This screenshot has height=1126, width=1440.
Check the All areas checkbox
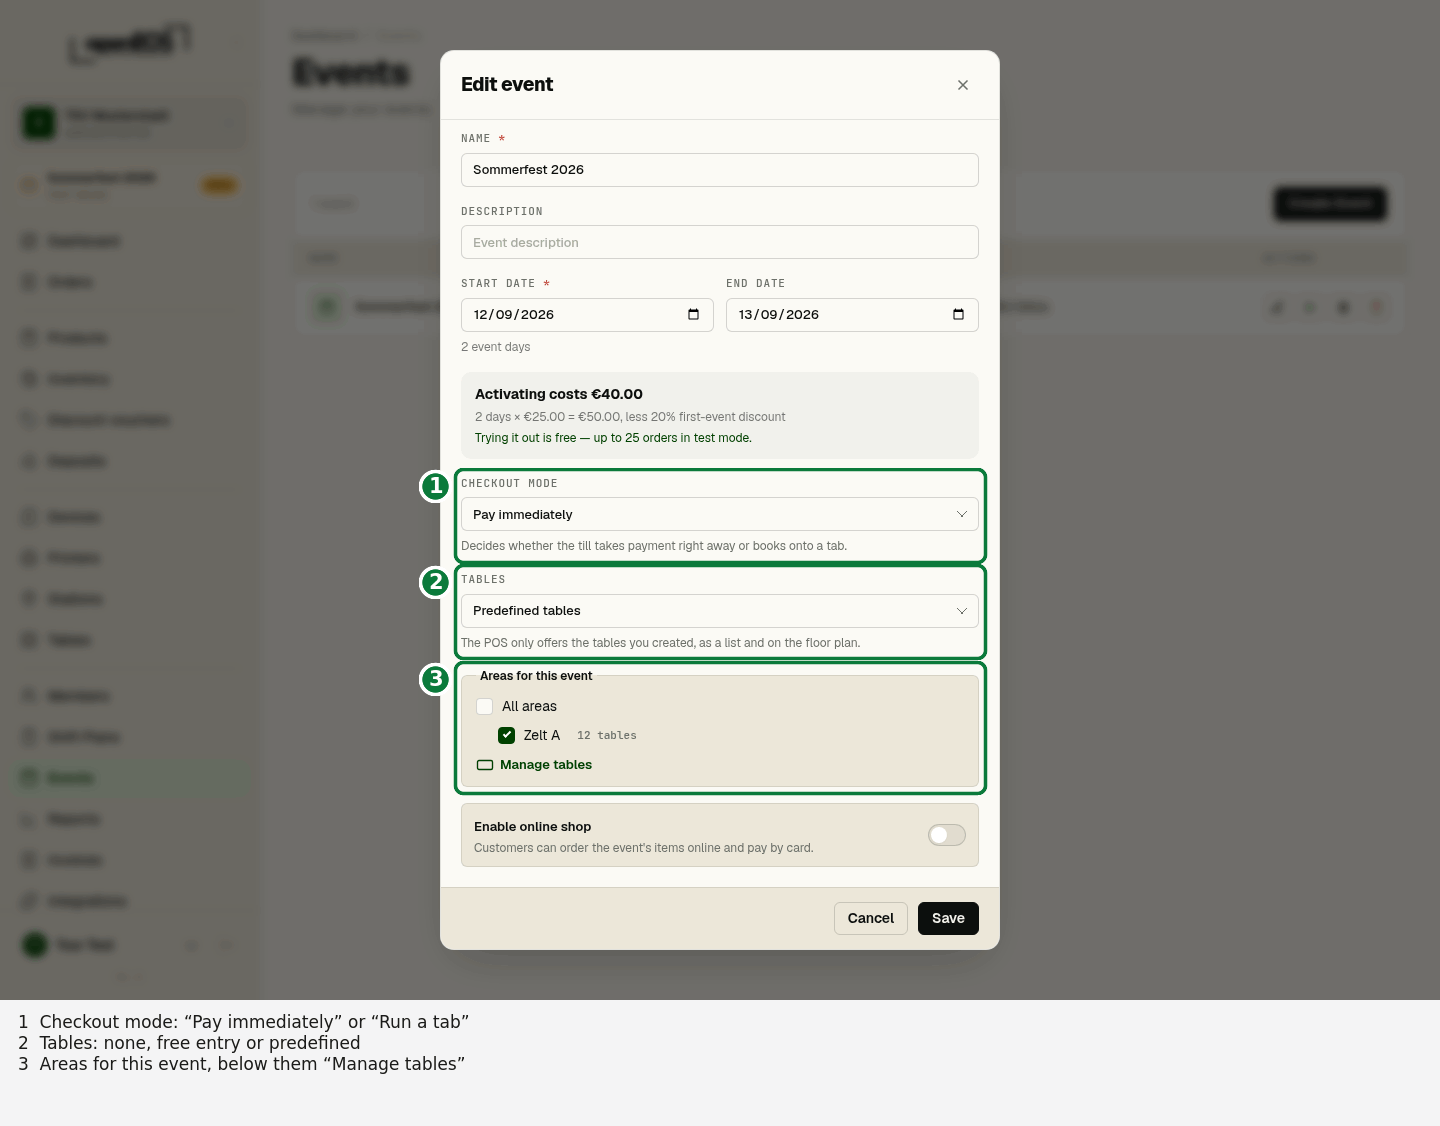485,706
